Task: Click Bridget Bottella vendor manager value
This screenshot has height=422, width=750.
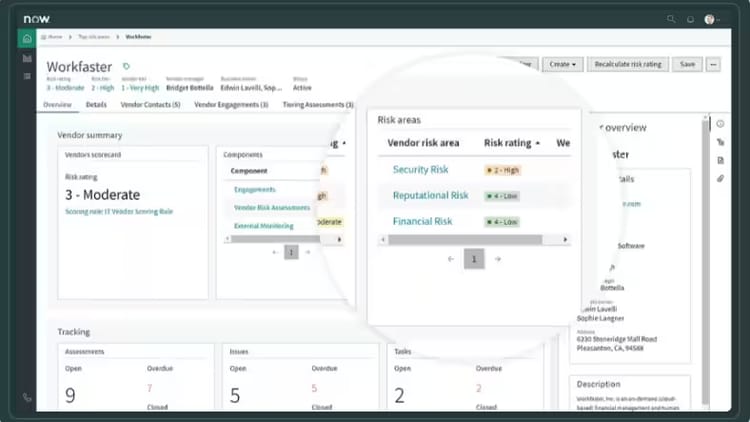Action: click(x=190, y=88)
